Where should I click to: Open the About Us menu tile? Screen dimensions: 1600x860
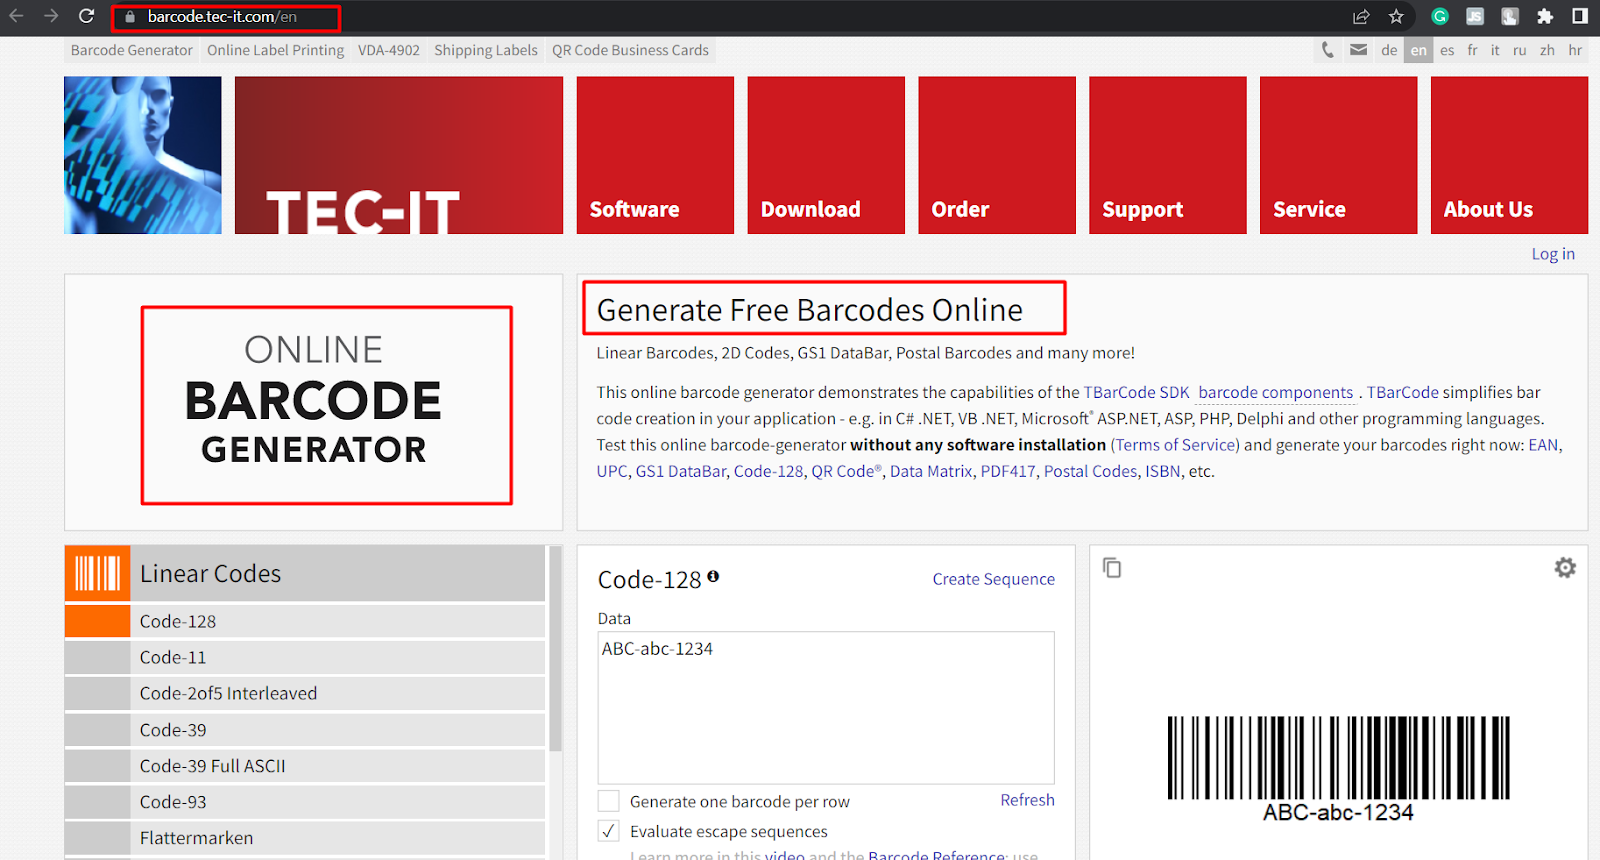pos(1509,155)
